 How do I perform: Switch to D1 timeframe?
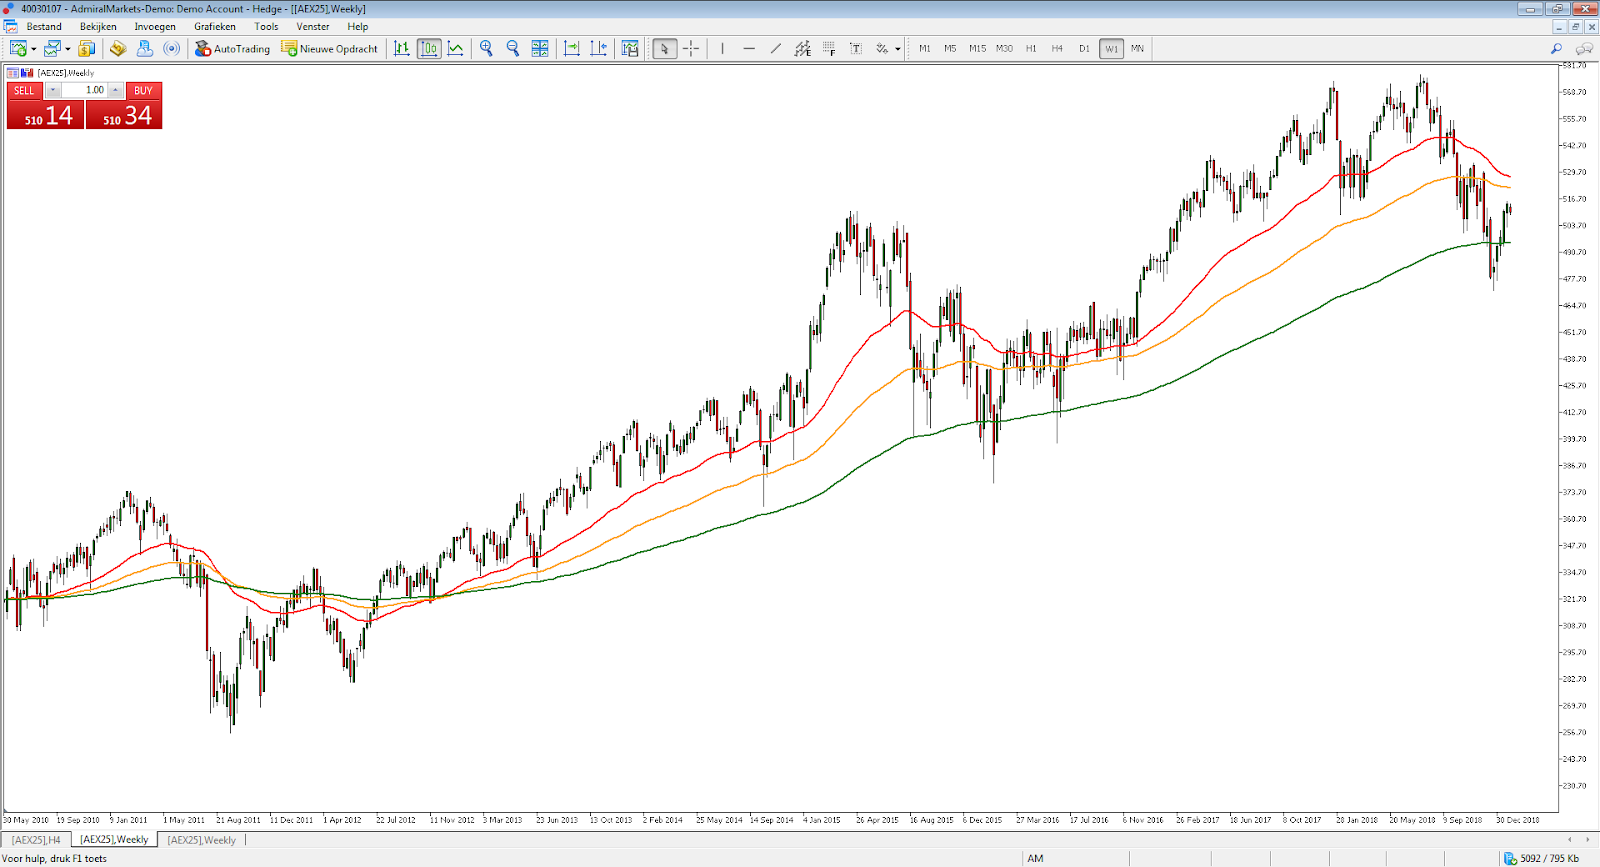pos(1084,48)
